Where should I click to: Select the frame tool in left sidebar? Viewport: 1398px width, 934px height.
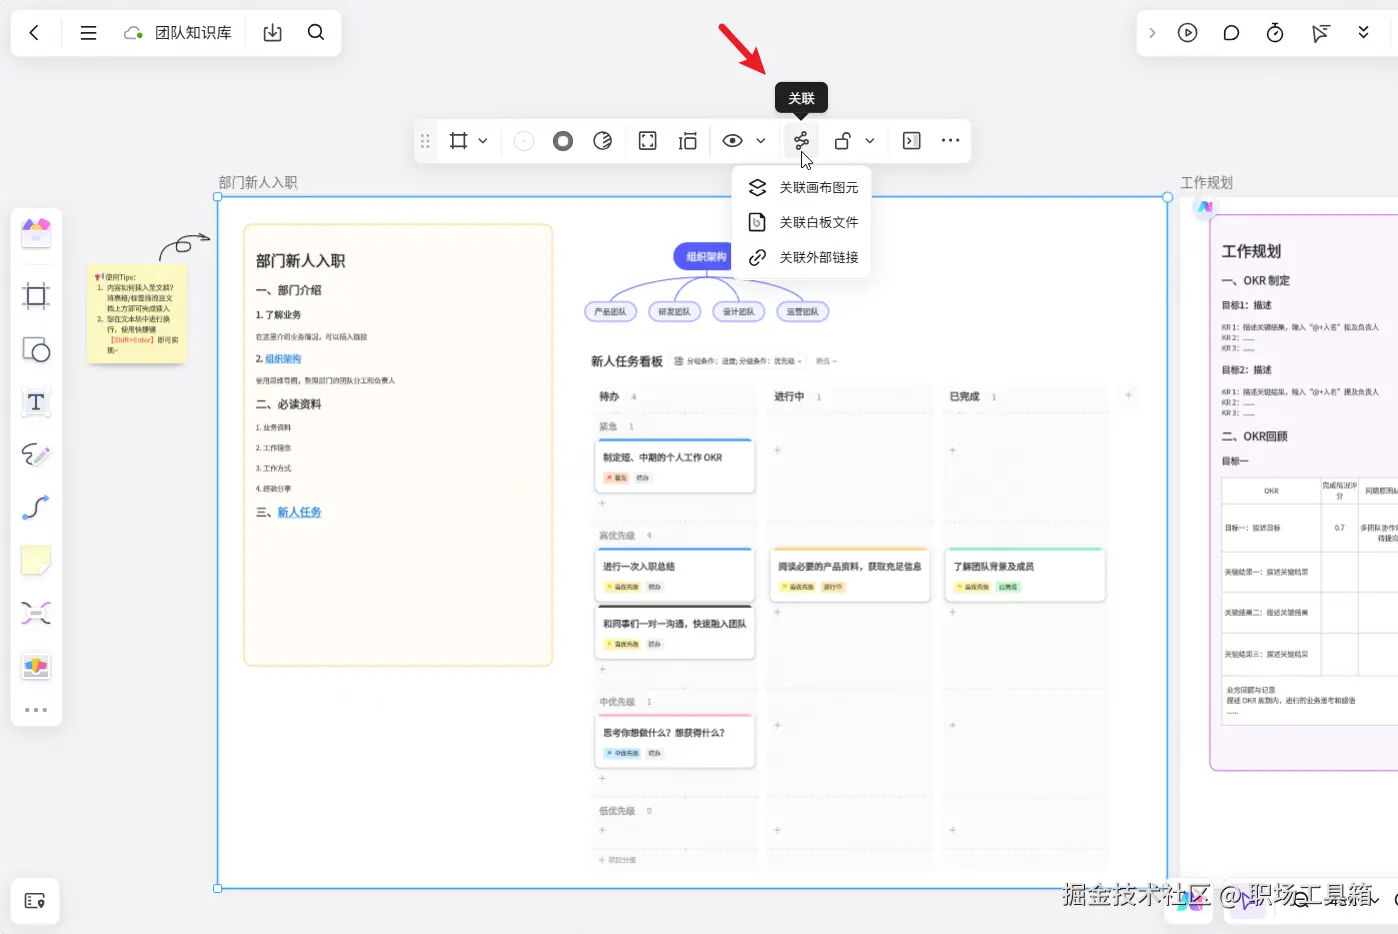(x=36, y=296)
